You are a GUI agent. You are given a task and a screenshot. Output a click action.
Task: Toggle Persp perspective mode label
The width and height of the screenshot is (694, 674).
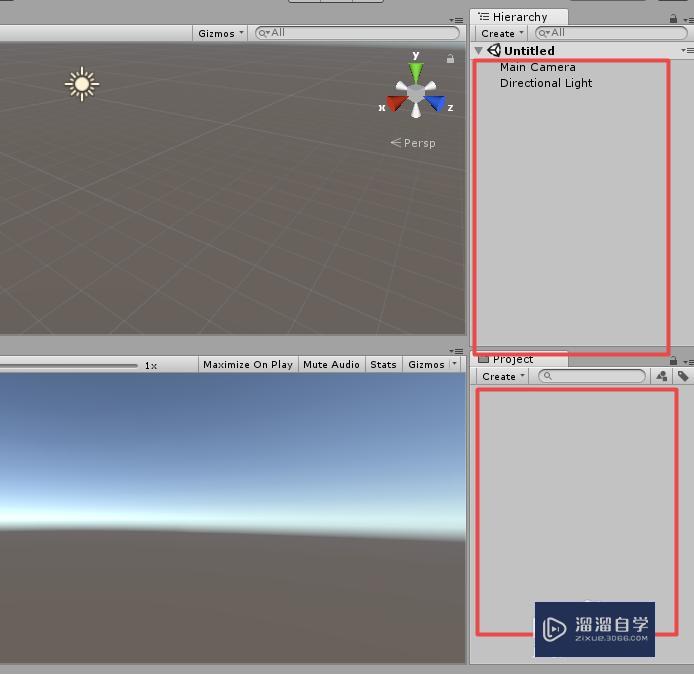413,143
